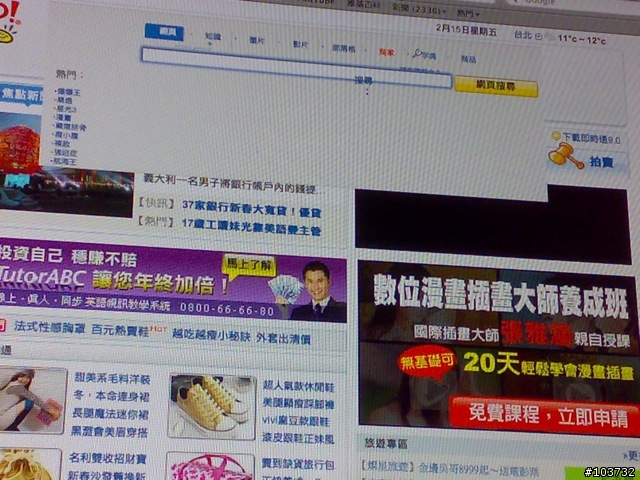Click the gold item thumbnail beside 名利雙收招財寶
Image resolution: width=640 pixels, height=480 pixels.
click(x=30, y=464)
